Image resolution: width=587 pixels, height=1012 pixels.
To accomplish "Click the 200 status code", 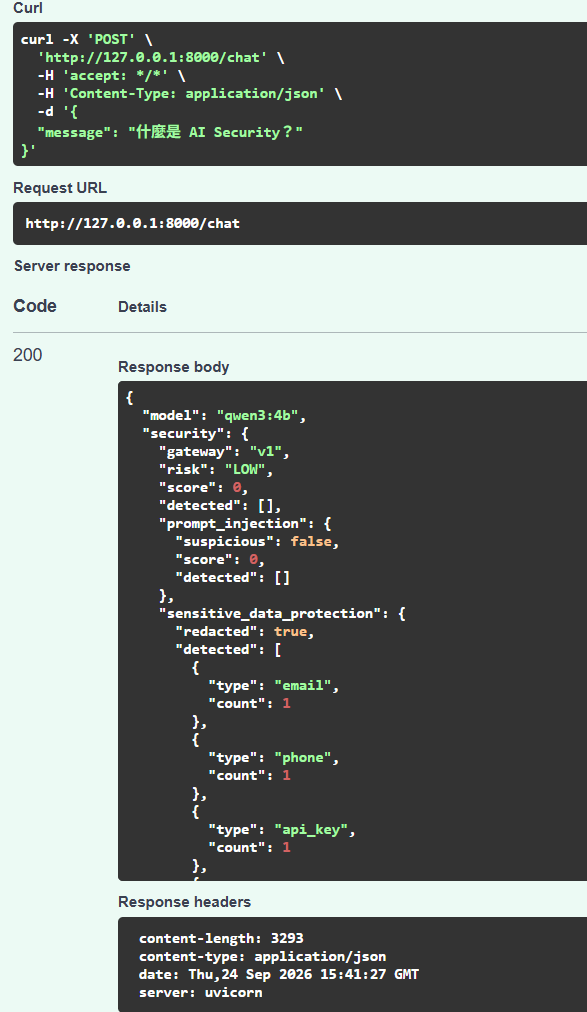I will pos(28,355).
